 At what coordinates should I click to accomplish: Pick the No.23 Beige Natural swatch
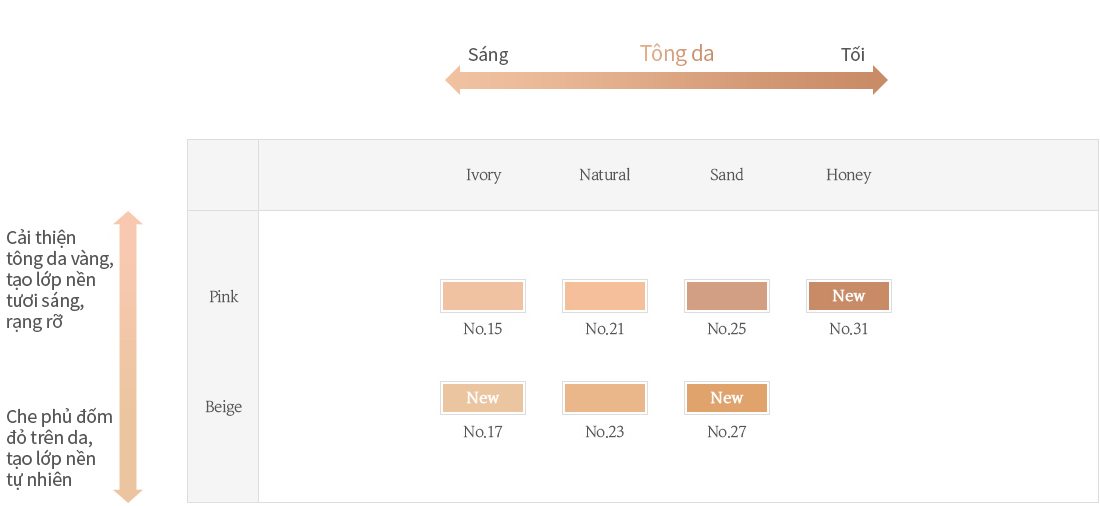pyautogui.click(x=605, y=398)
